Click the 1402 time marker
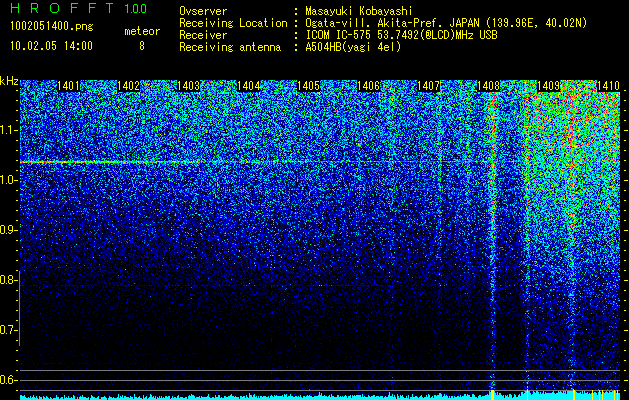The width and height of the screenshot is (629, 400). pos(128,86)
